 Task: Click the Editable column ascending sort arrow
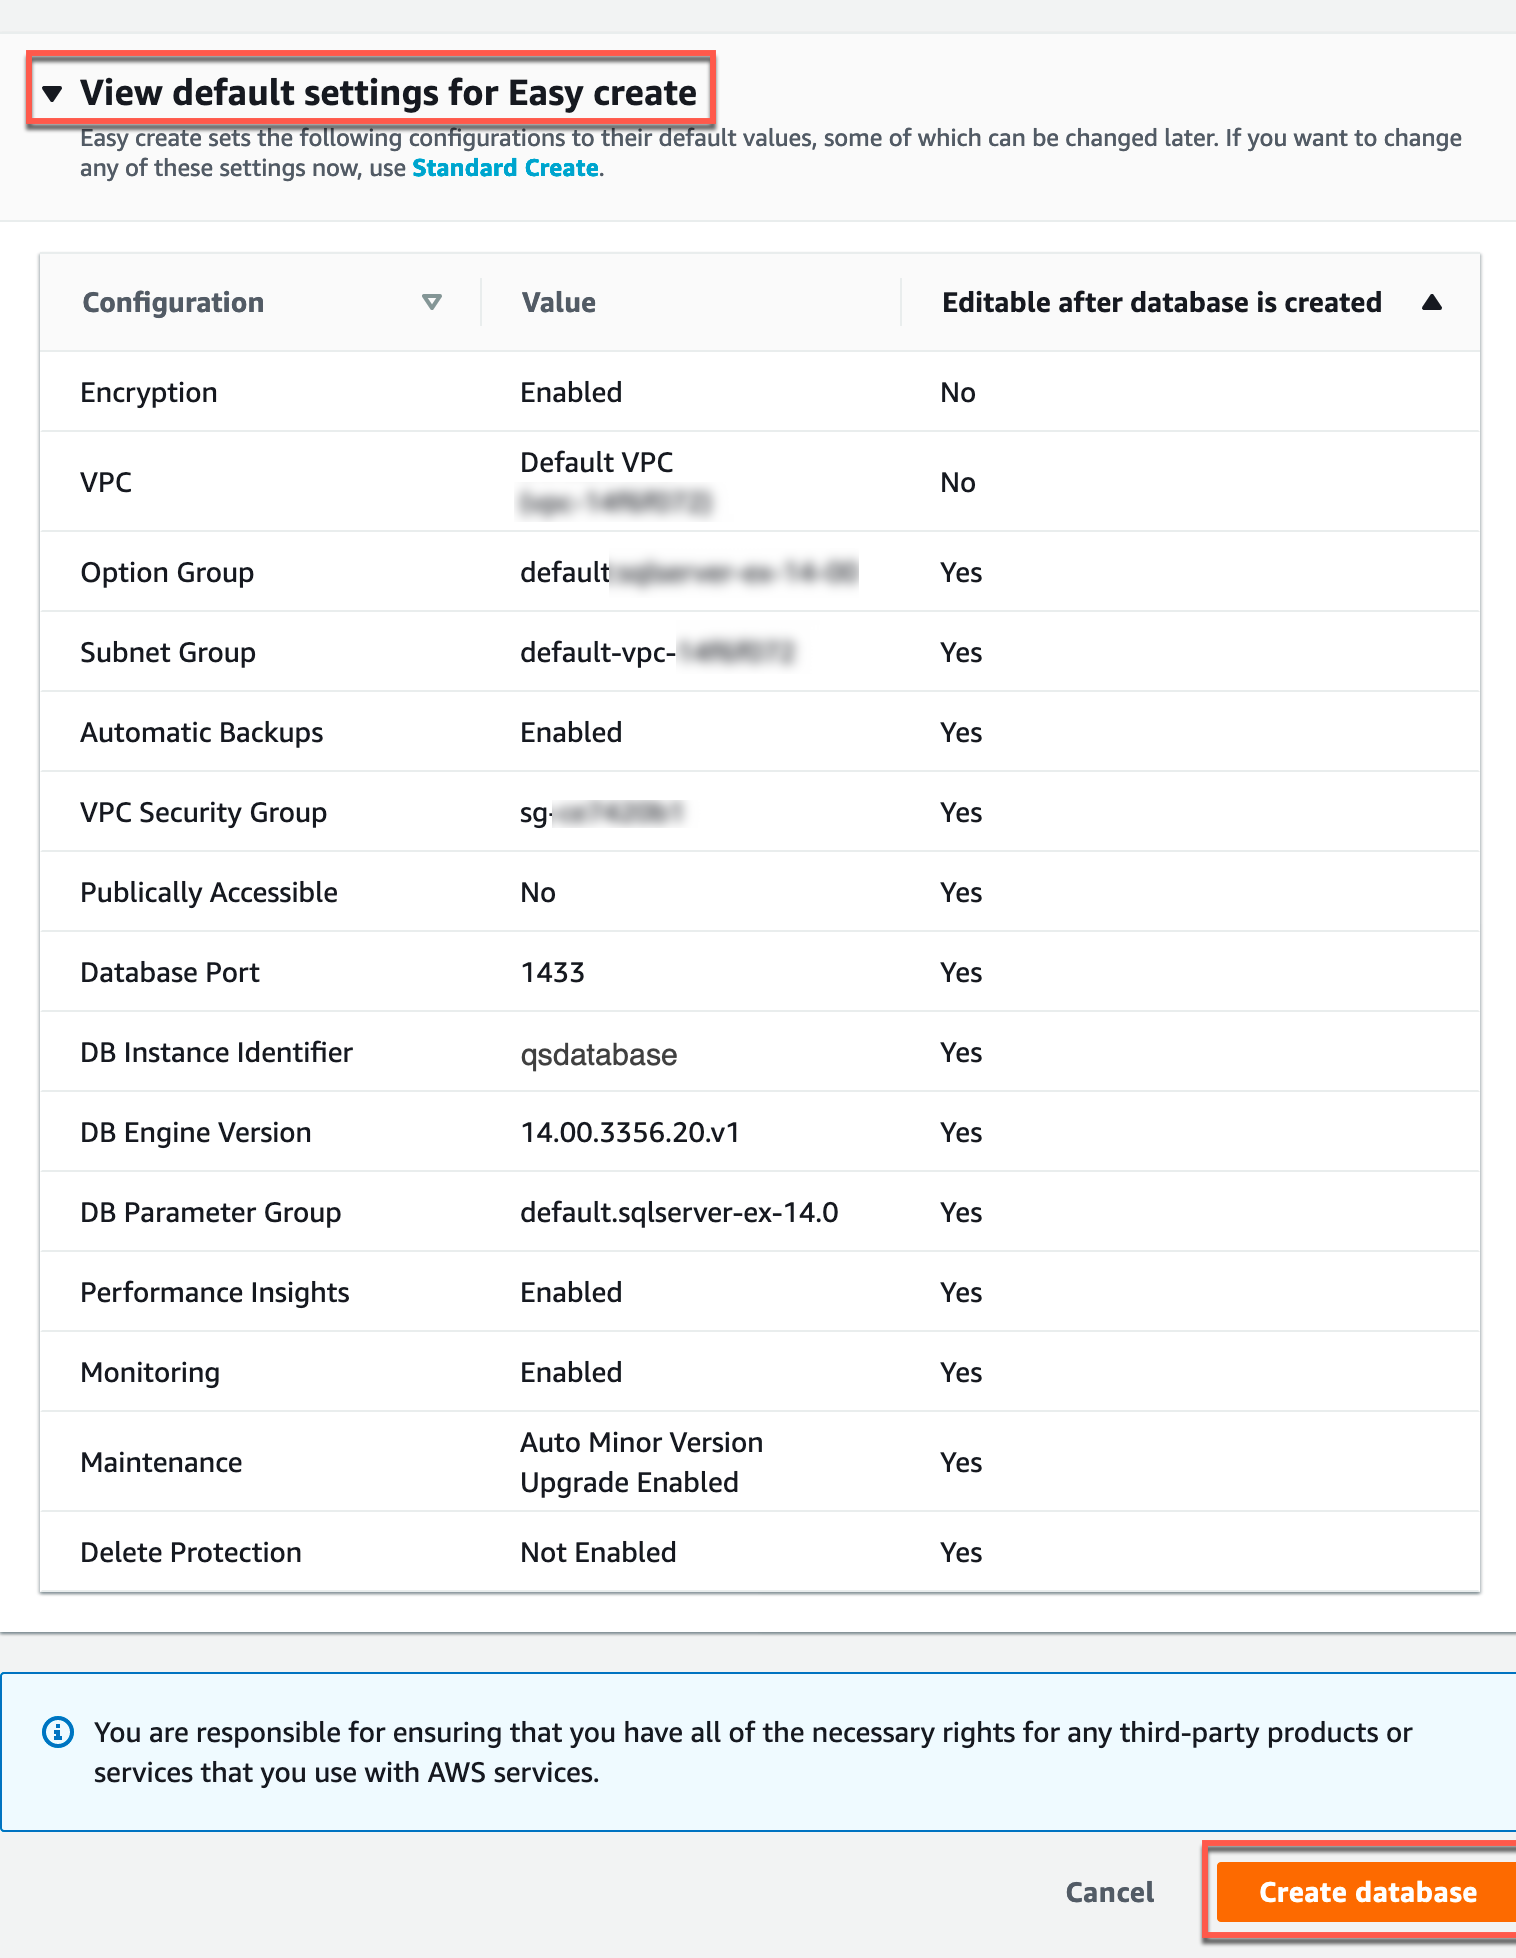pyautogui.click(x=1431, y=302)
